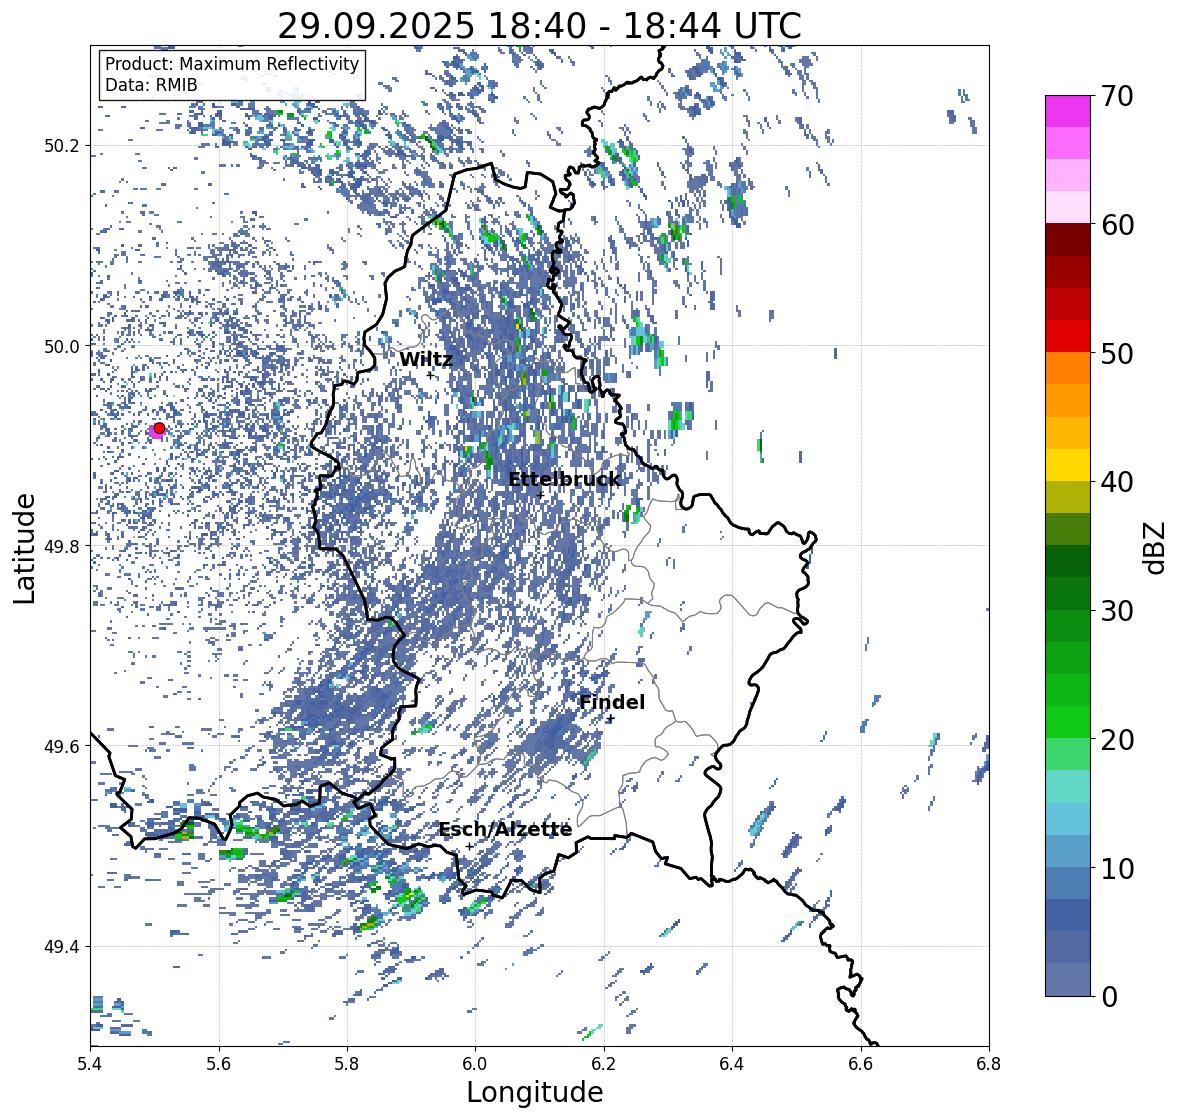Click the plus marker below the Wiltz label
The height and width of the screenshot is (1117, 1179).
[x=430, y=375]
